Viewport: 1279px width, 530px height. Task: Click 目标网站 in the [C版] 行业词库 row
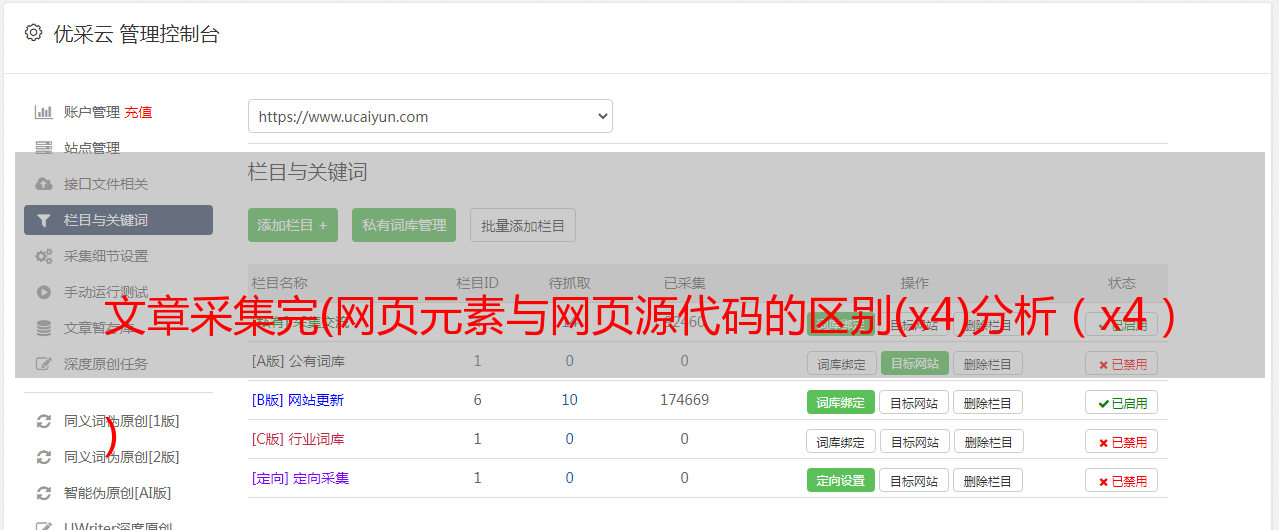pos(914,441)
